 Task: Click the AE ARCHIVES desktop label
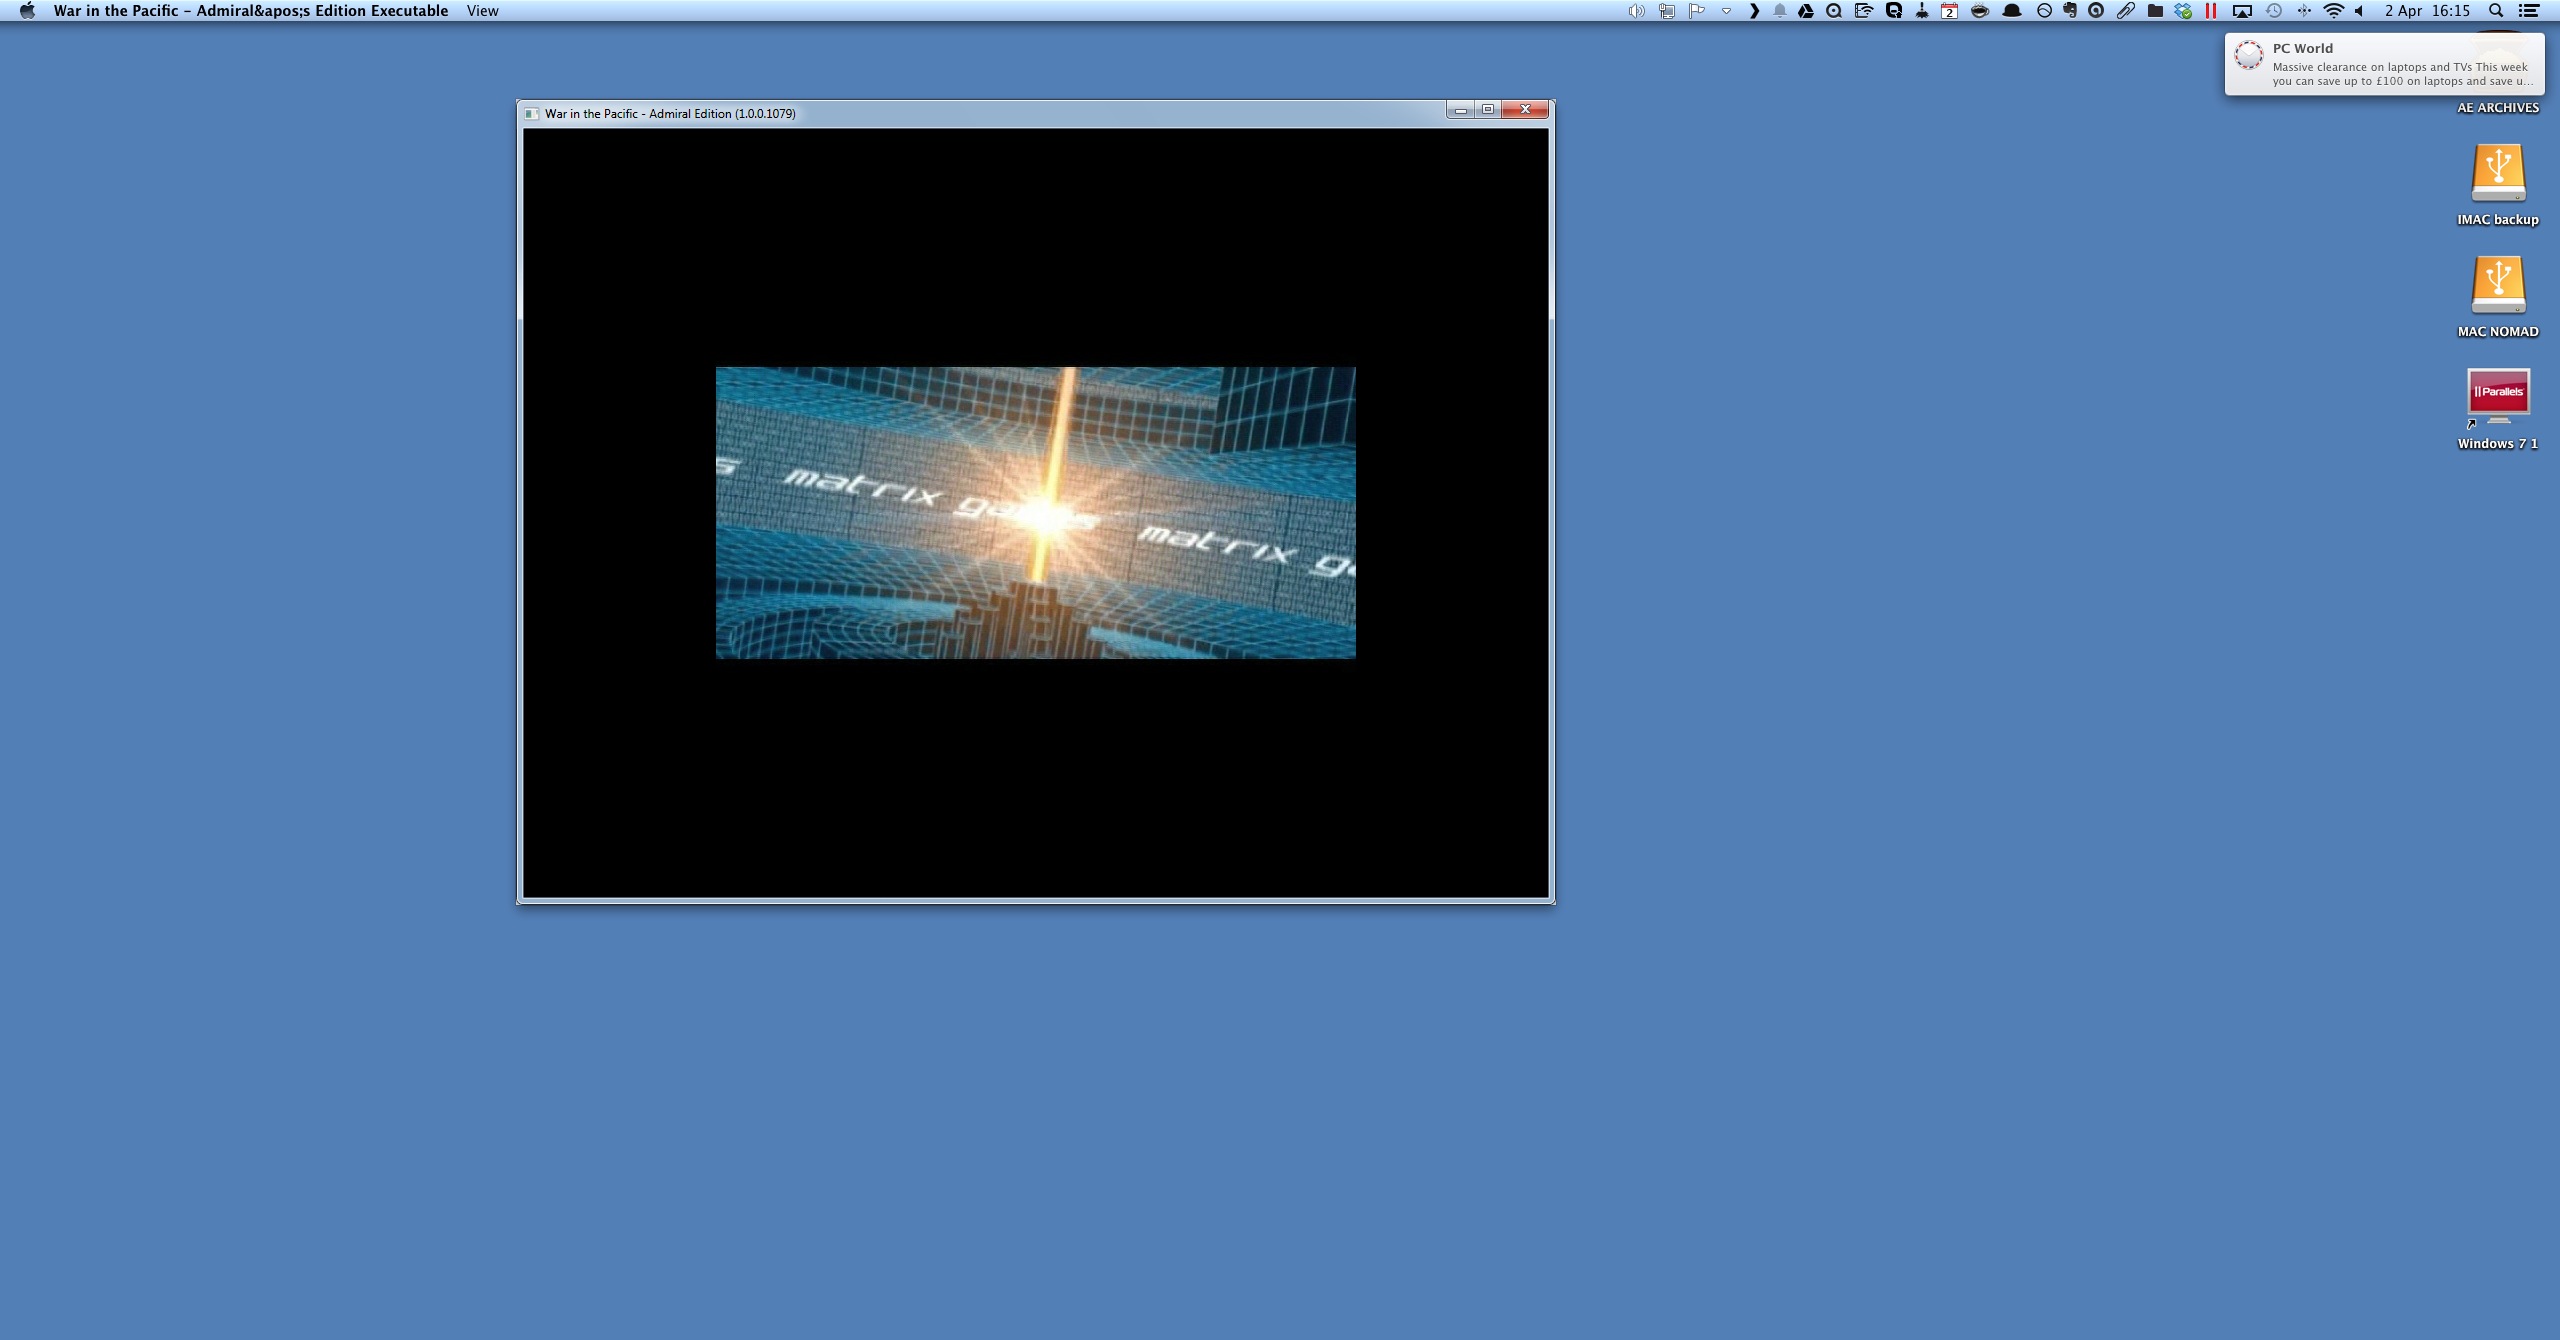pos(2498,108)
